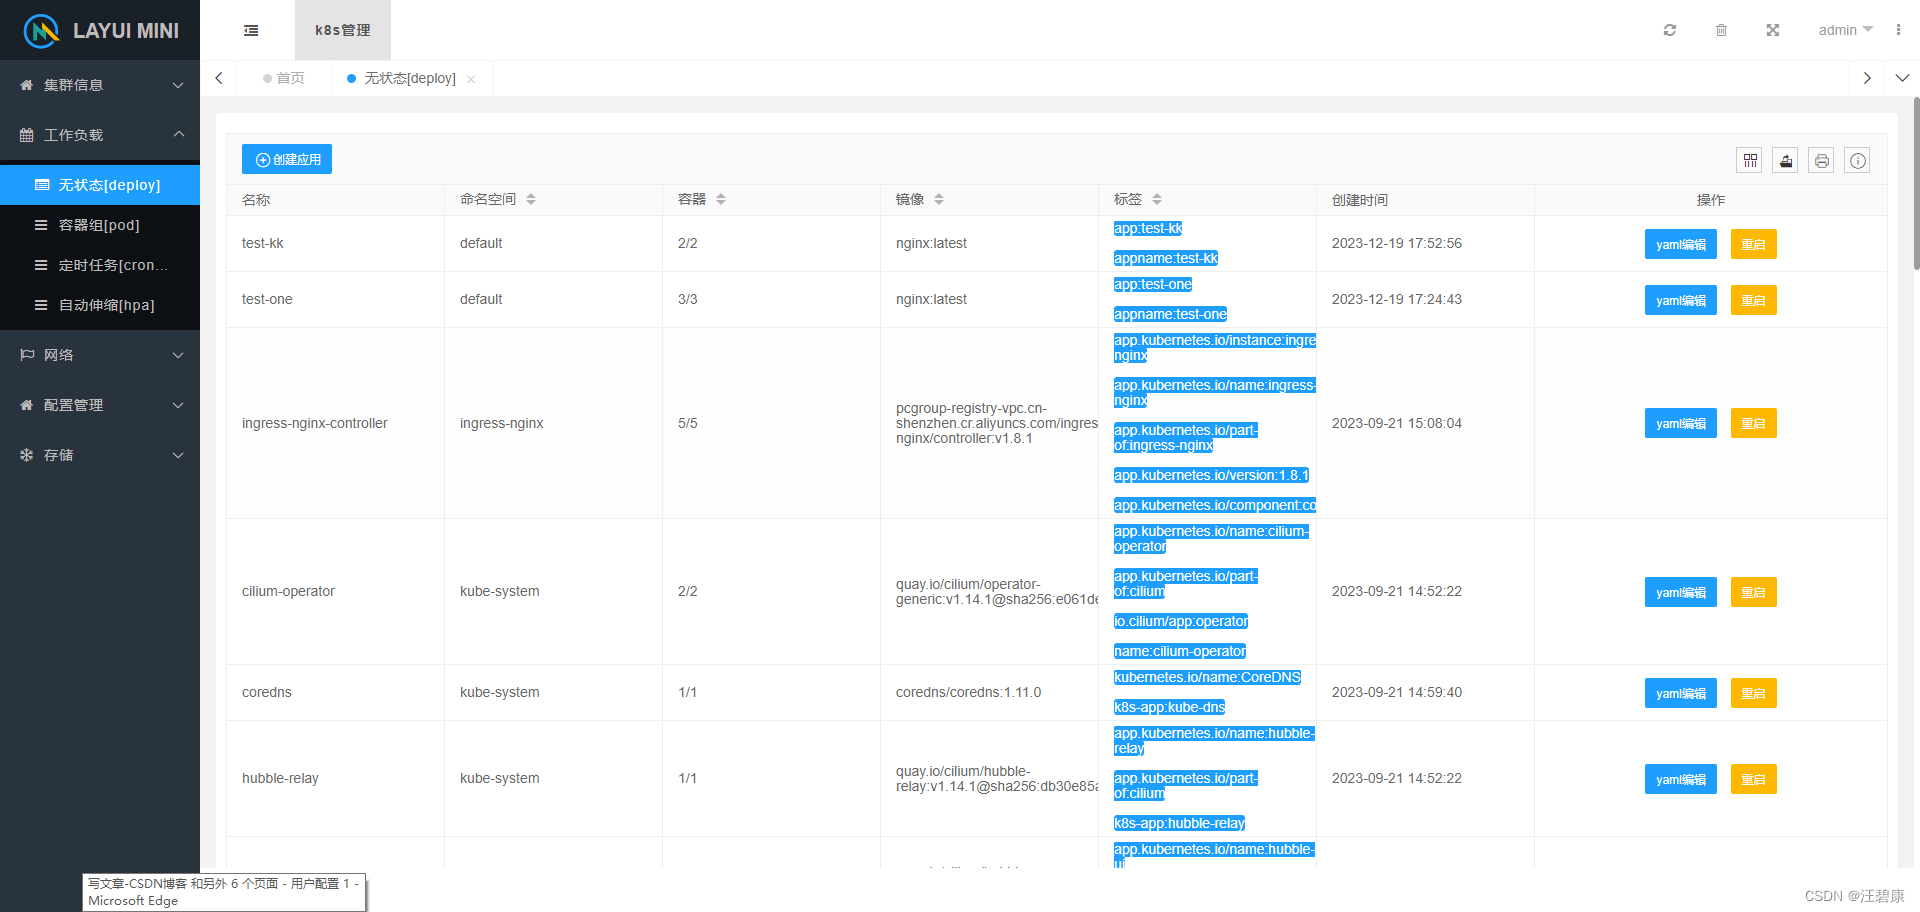The width and height of the screenshot is (1920, 912).
Task: Click the LAYUI MINI logo
Action: 100,30
